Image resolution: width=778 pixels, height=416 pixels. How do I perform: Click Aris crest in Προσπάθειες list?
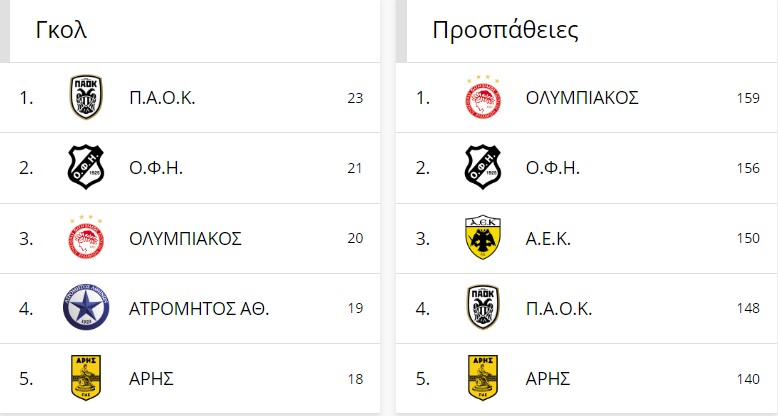tap(483, 378)
